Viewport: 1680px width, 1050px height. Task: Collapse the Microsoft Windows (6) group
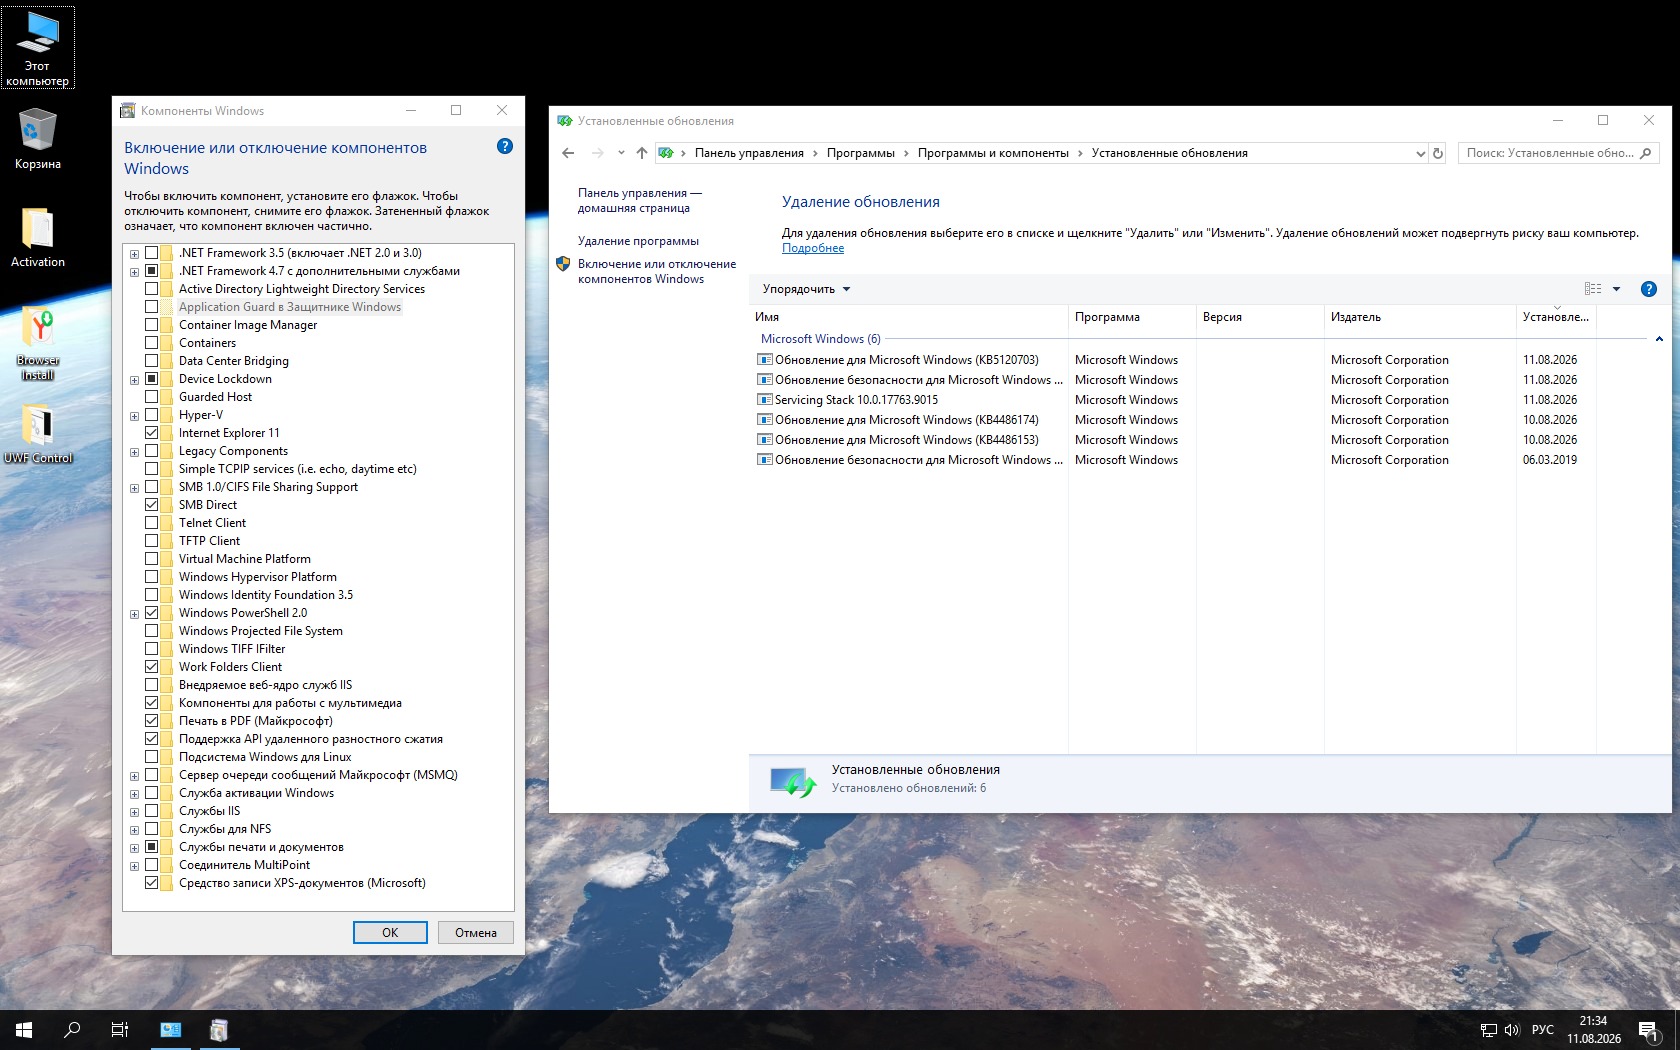pos(1659,339)
